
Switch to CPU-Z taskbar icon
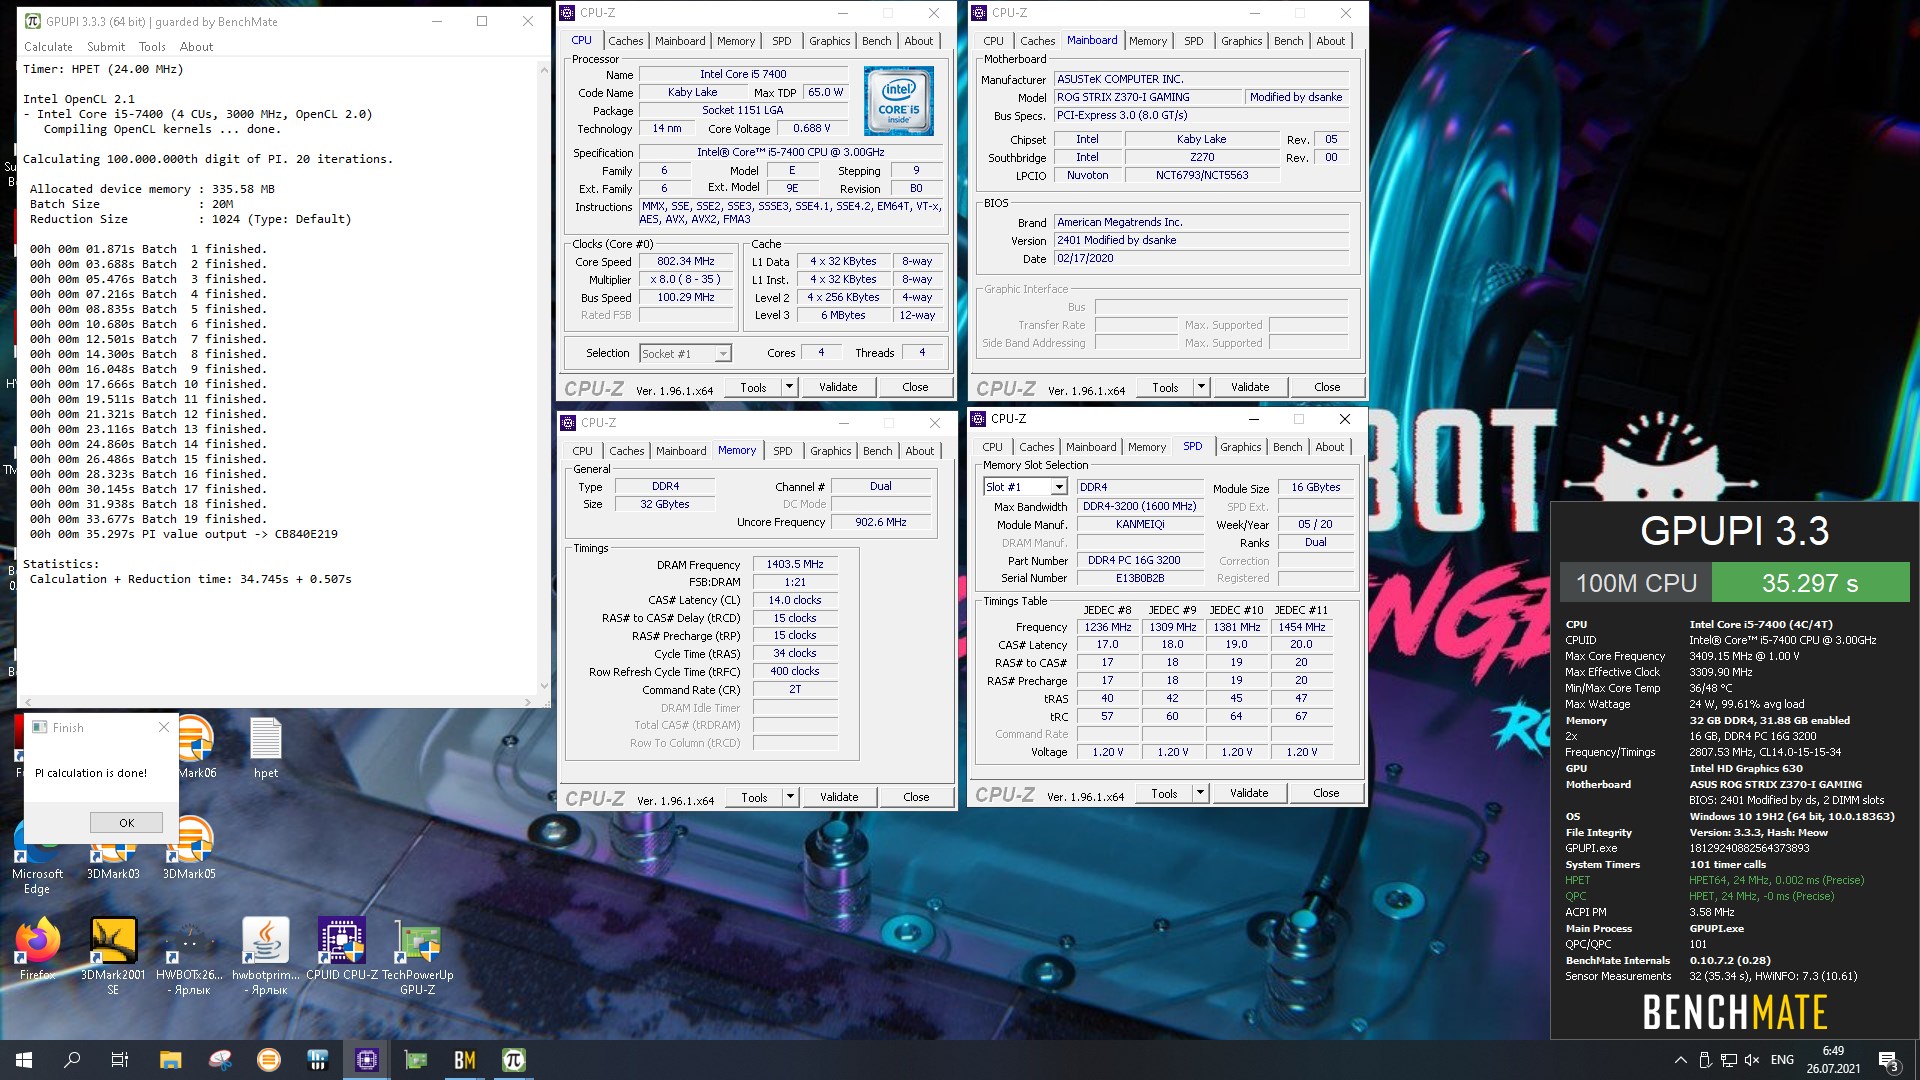point(367,1060)
